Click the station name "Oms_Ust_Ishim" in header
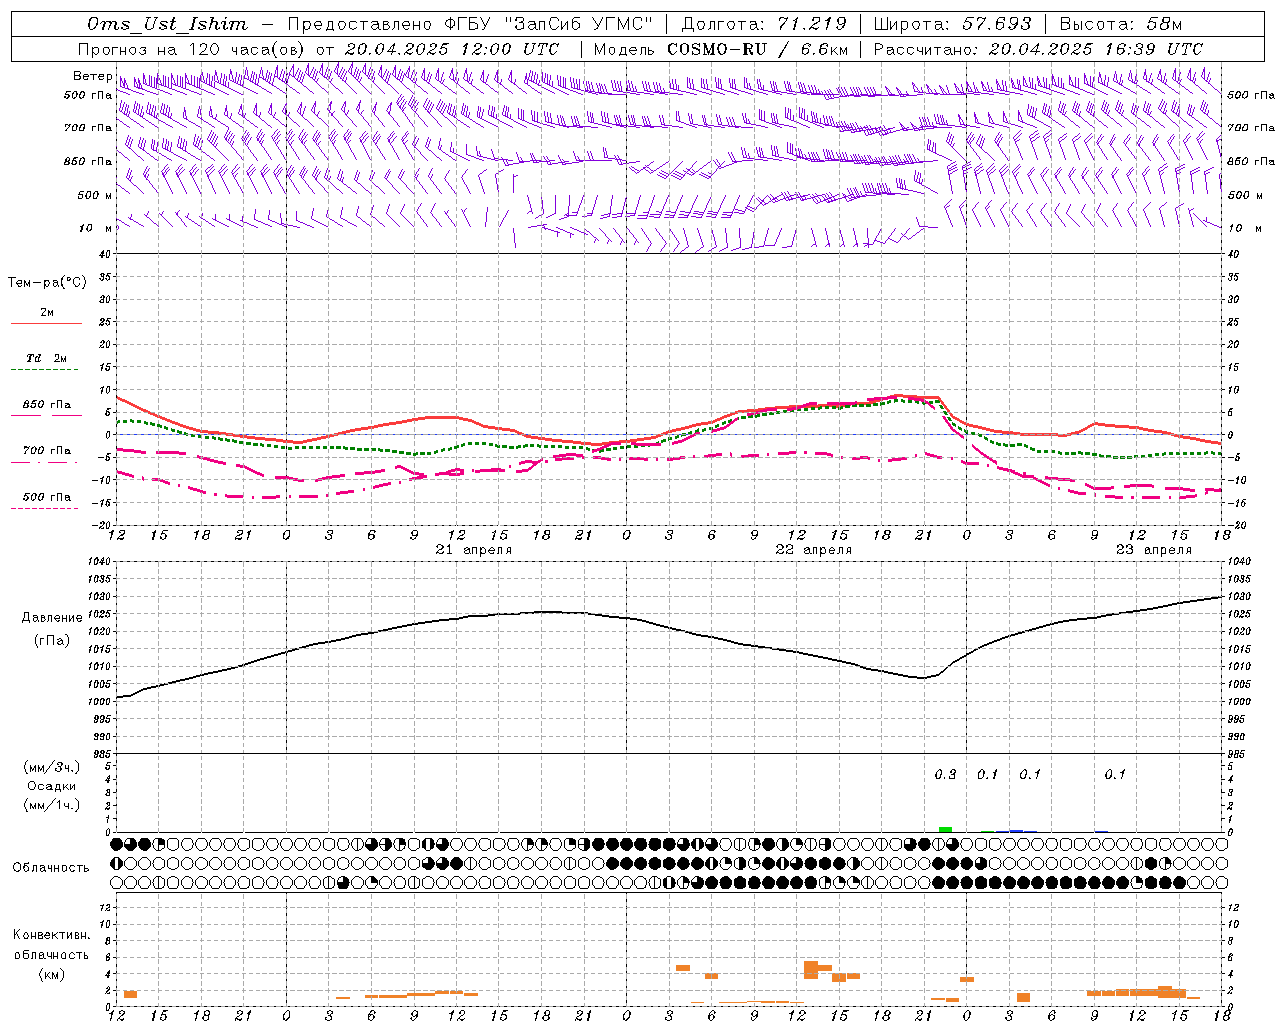This screenshot has width=1280, height=1024. (166, 24)
